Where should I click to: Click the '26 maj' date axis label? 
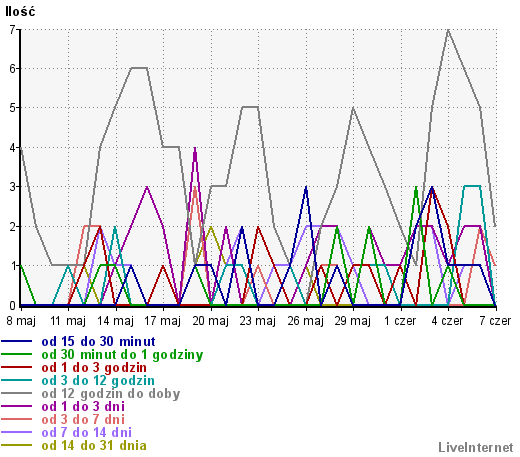point(305,321)
